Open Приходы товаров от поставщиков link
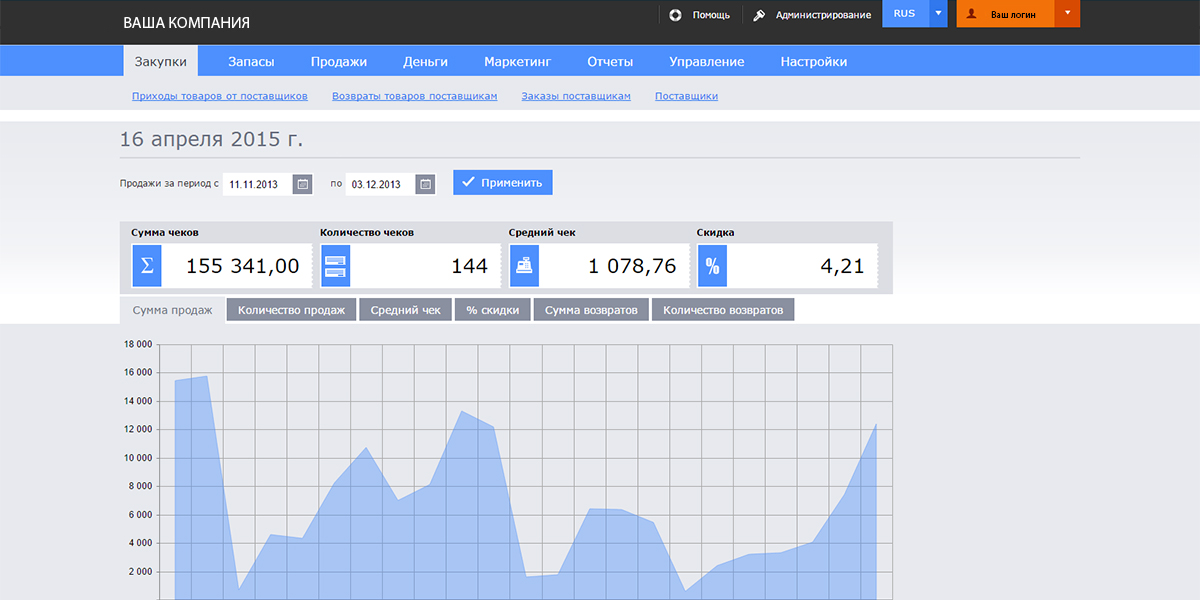The image size is (1200, 600). point(219,96)
